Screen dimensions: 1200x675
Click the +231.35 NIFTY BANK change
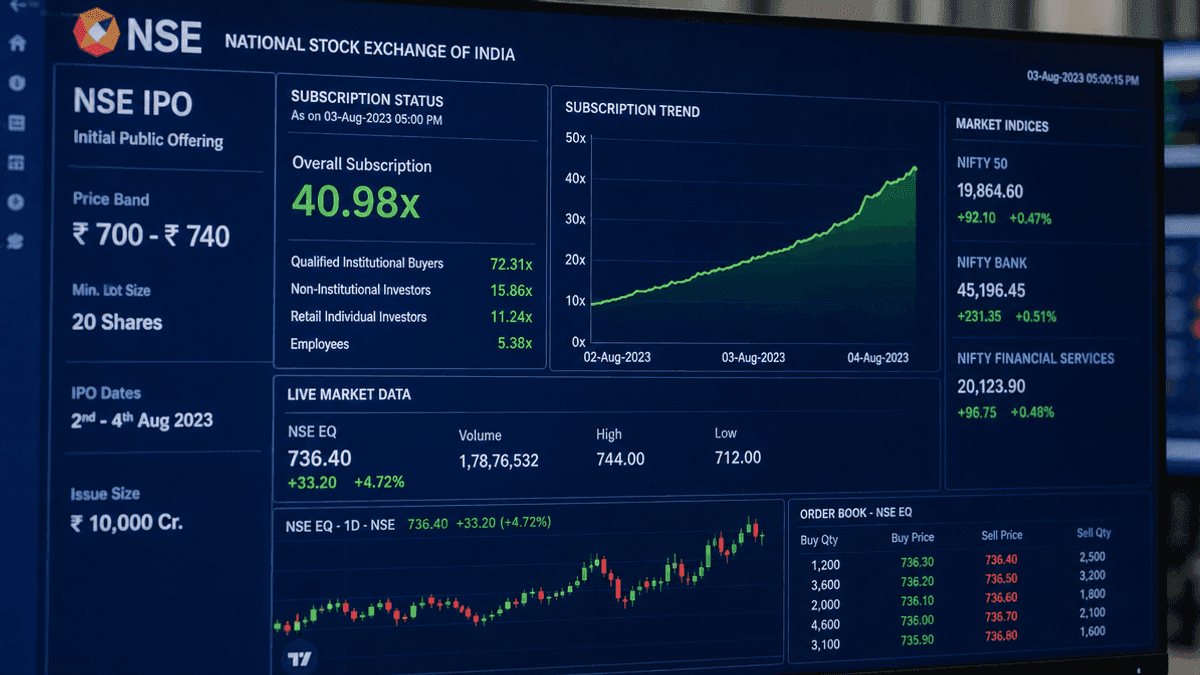coord(979,316)
